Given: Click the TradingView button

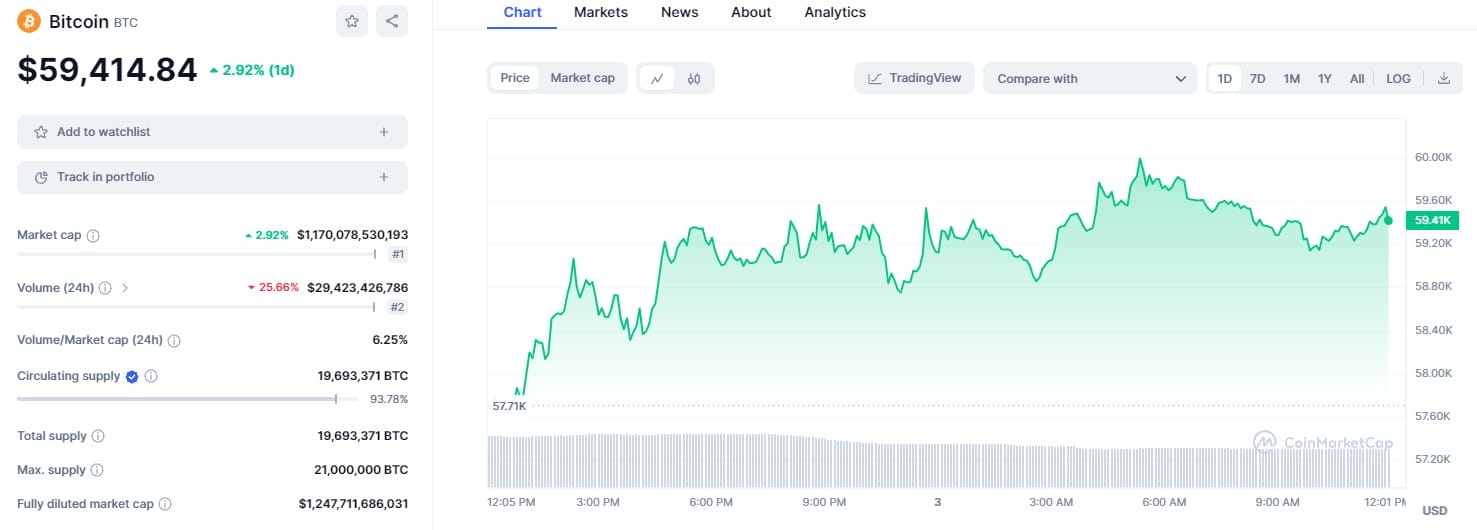Looking at the screenshot, I should 914,78.
